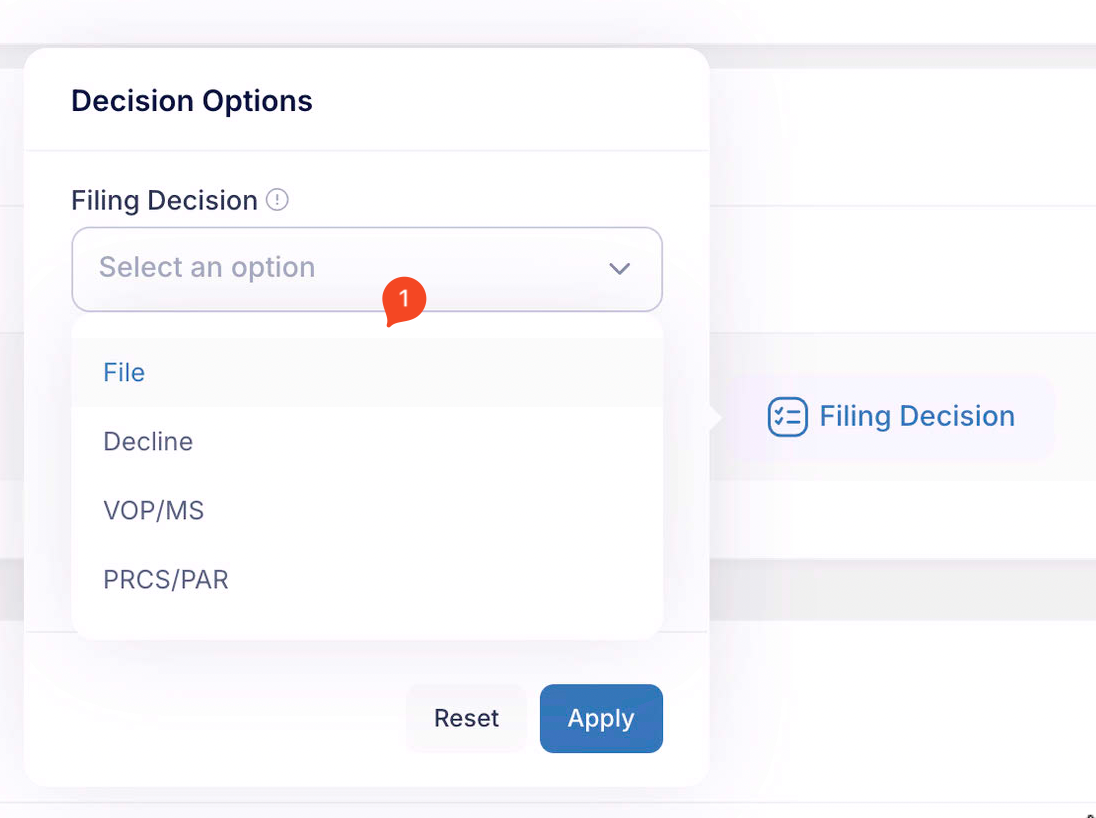Image resolution: width=1096 pixels, height=818 pixels.
Task: Click the chevron arrow in the select box
Action: click(619, 268)
